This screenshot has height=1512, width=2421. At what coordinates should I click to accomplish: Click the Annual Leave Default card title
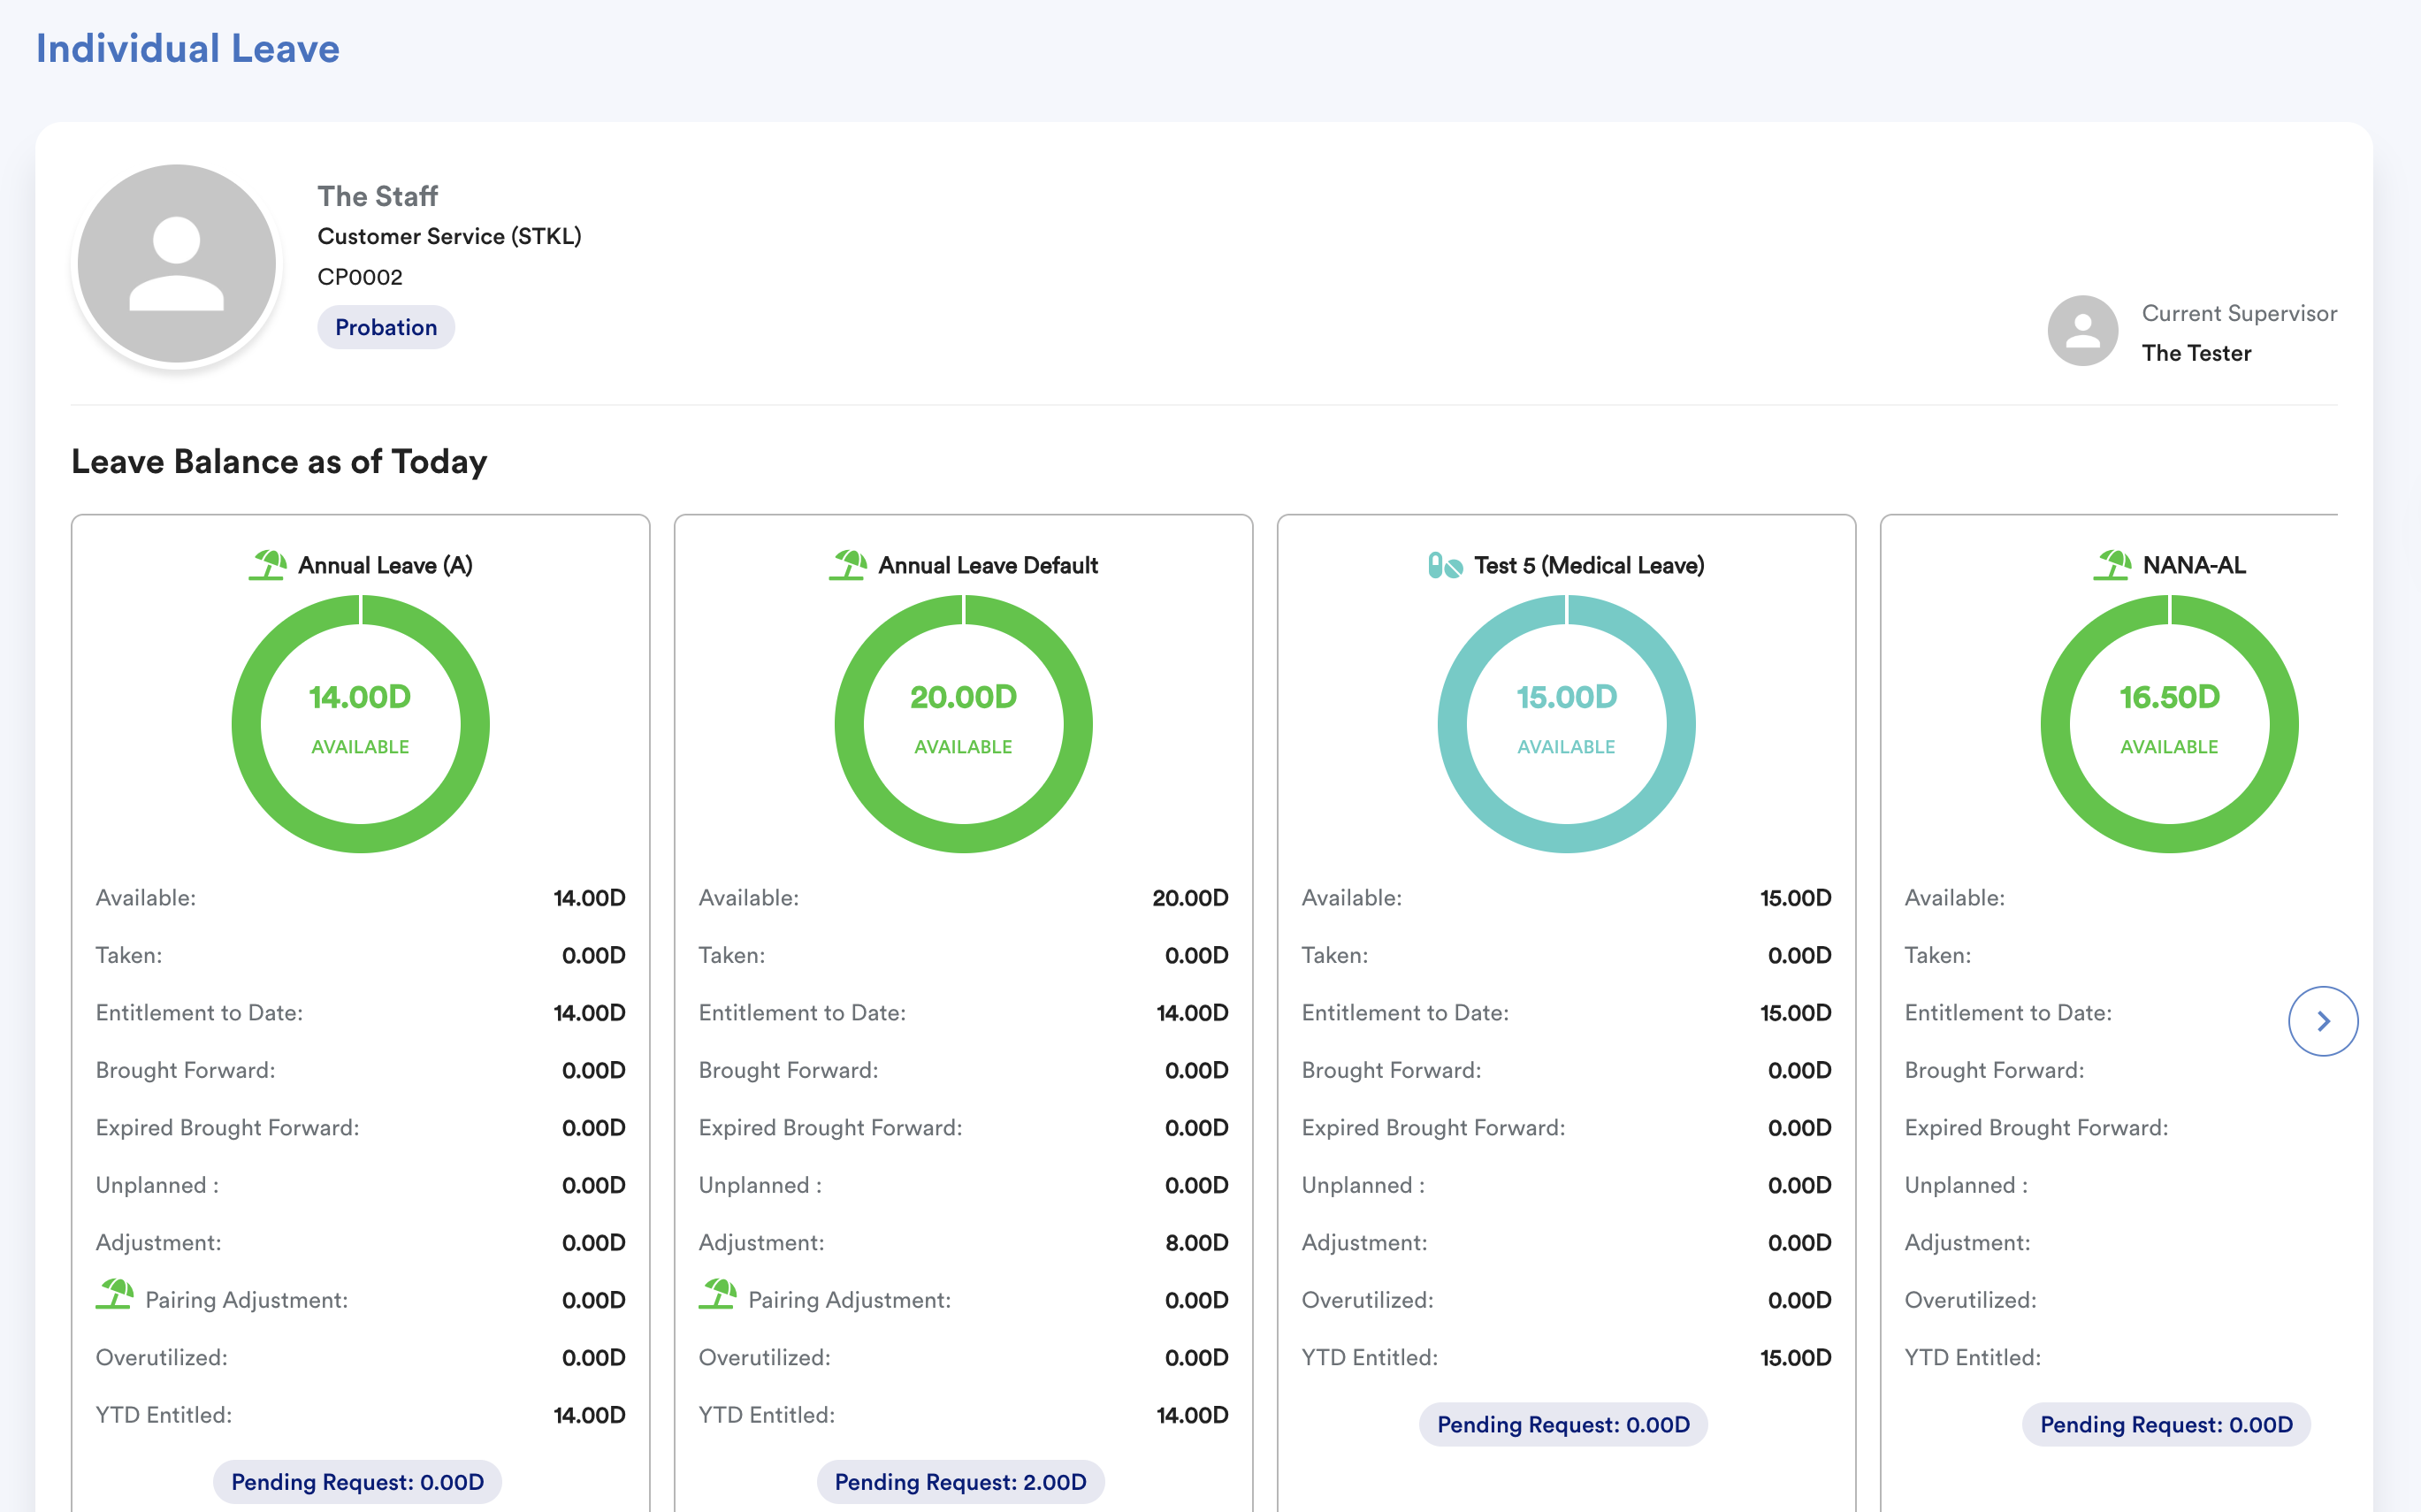click(x=987, y=565)
